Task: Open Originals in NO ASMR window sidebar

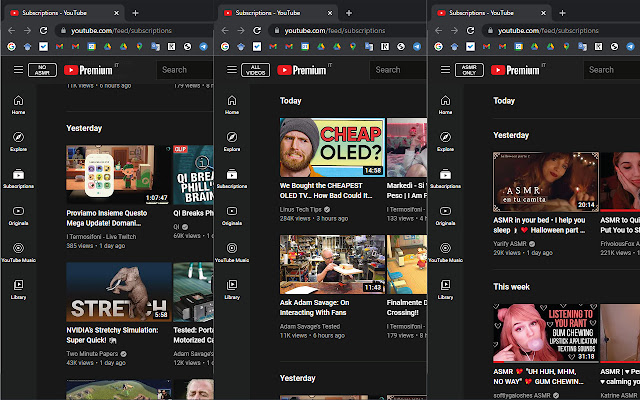Action: [18, 216]
